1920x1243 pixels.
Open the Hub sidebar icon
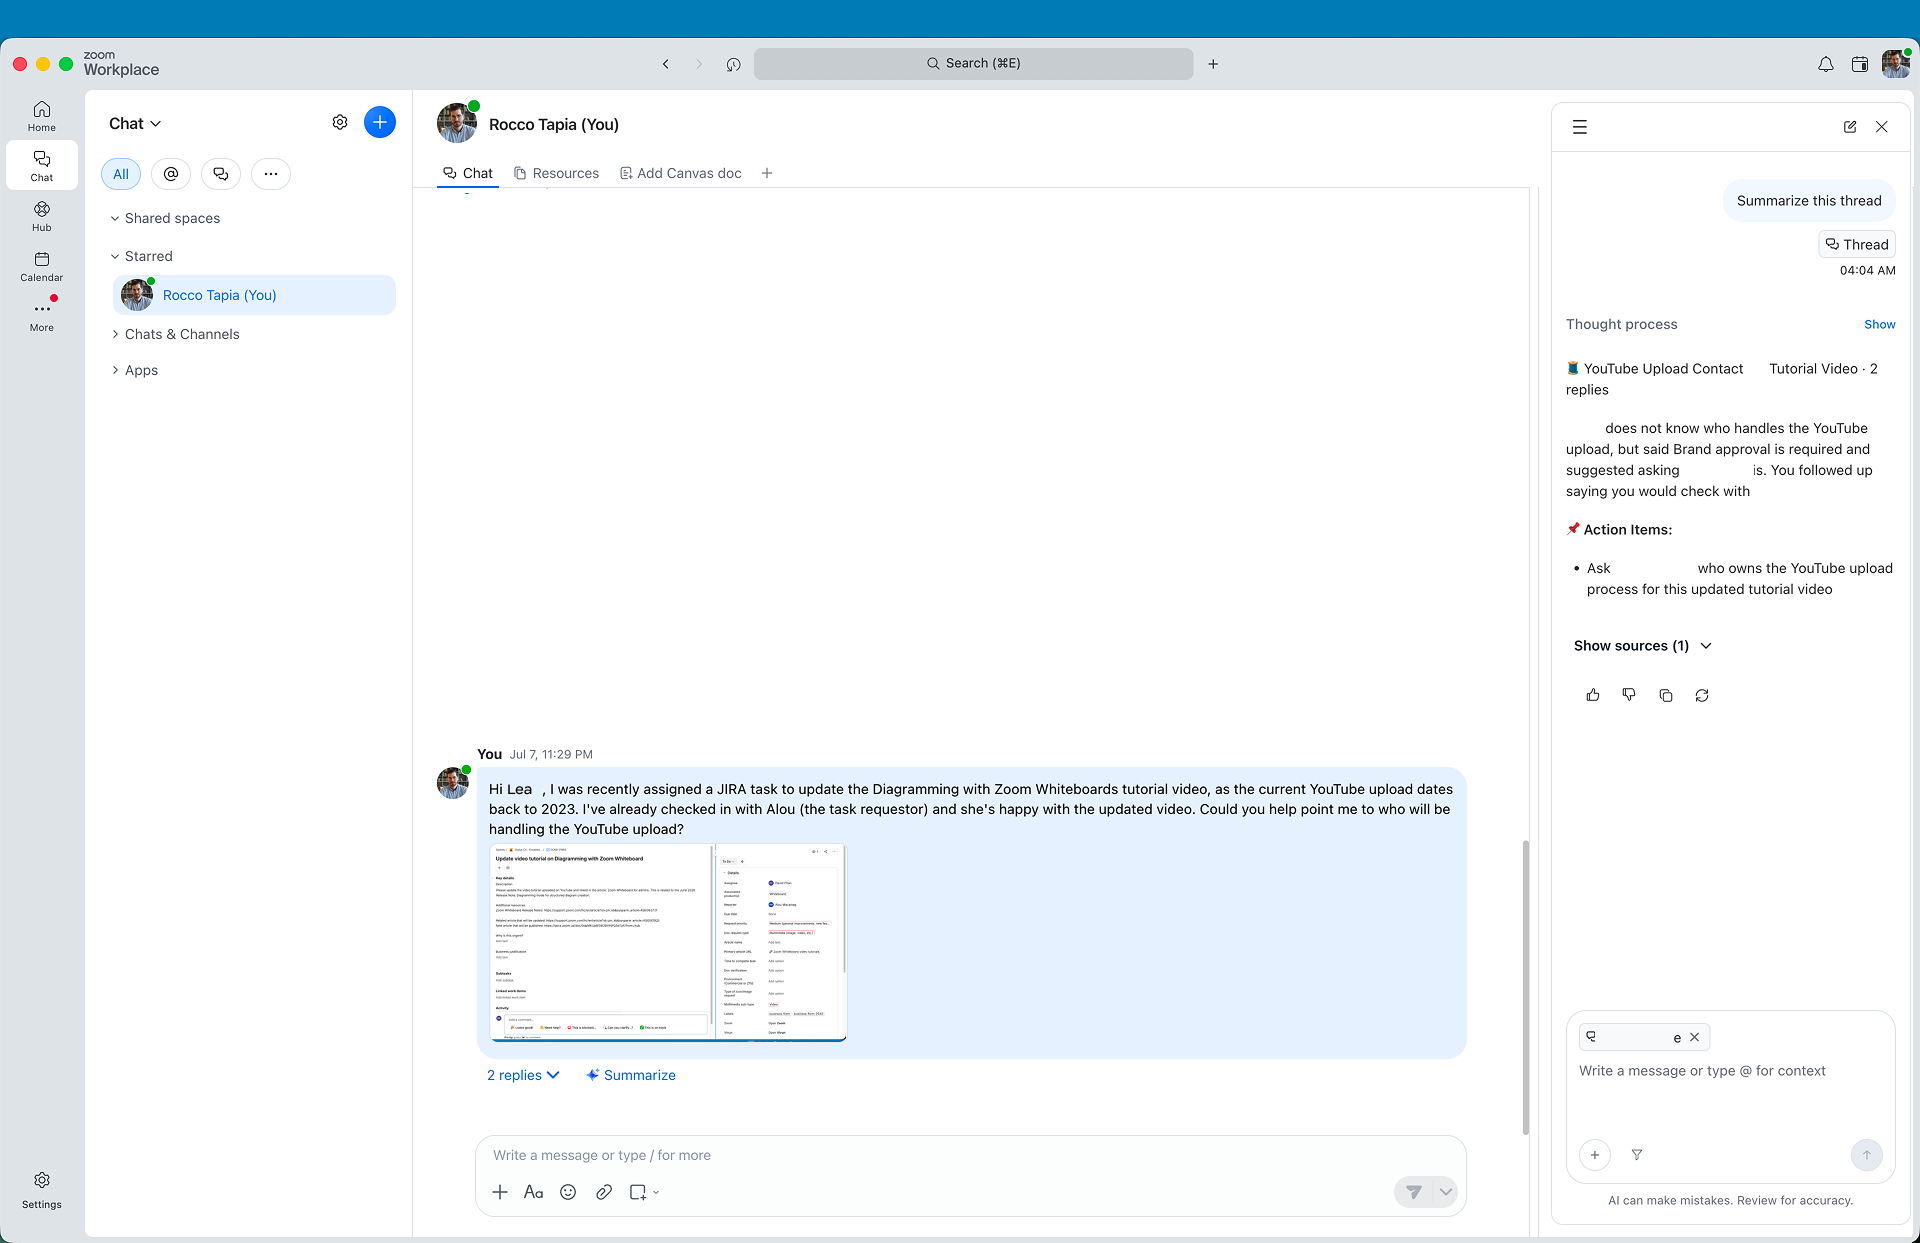(x=41, y=216)
